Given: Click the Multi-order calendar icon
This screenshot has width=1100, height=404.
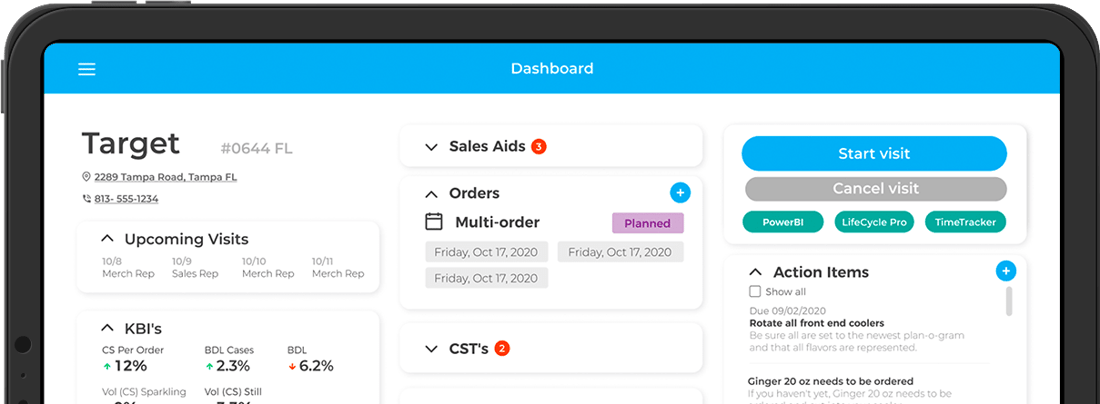Looking at the screenshot, I should (x=434, y=222).
